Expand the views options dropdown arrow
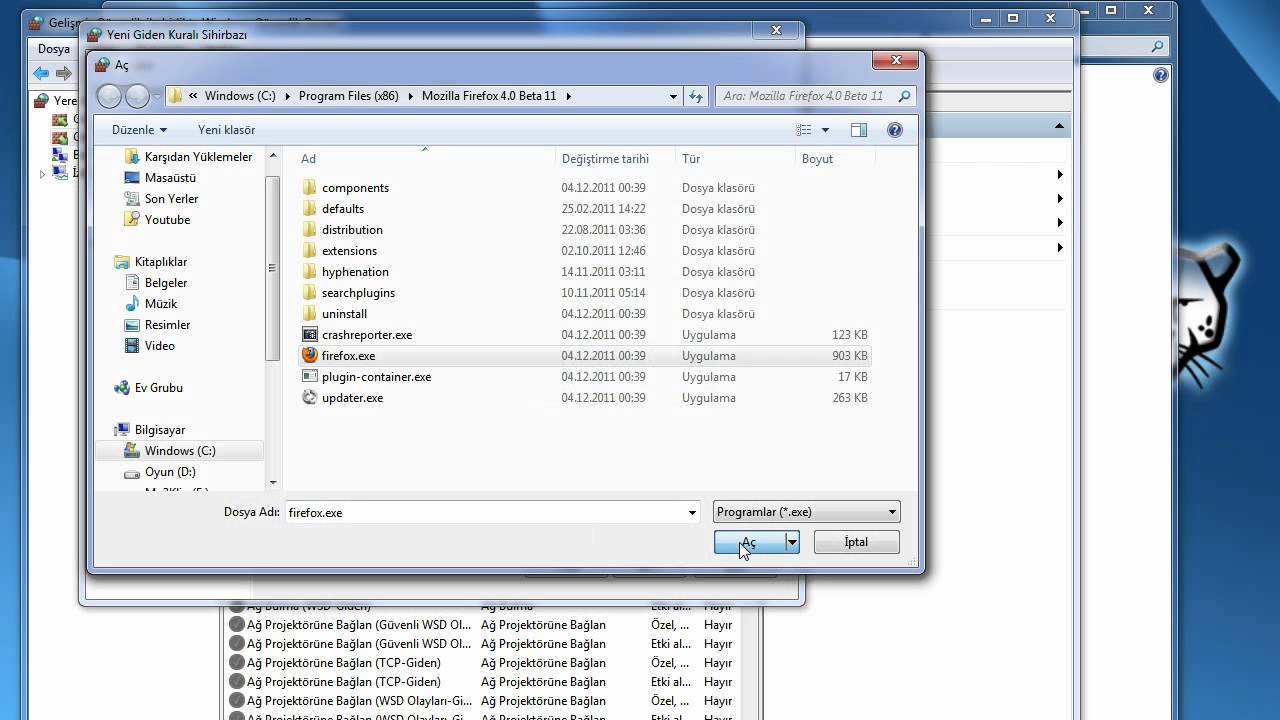1280x720 pixels. 825,130
